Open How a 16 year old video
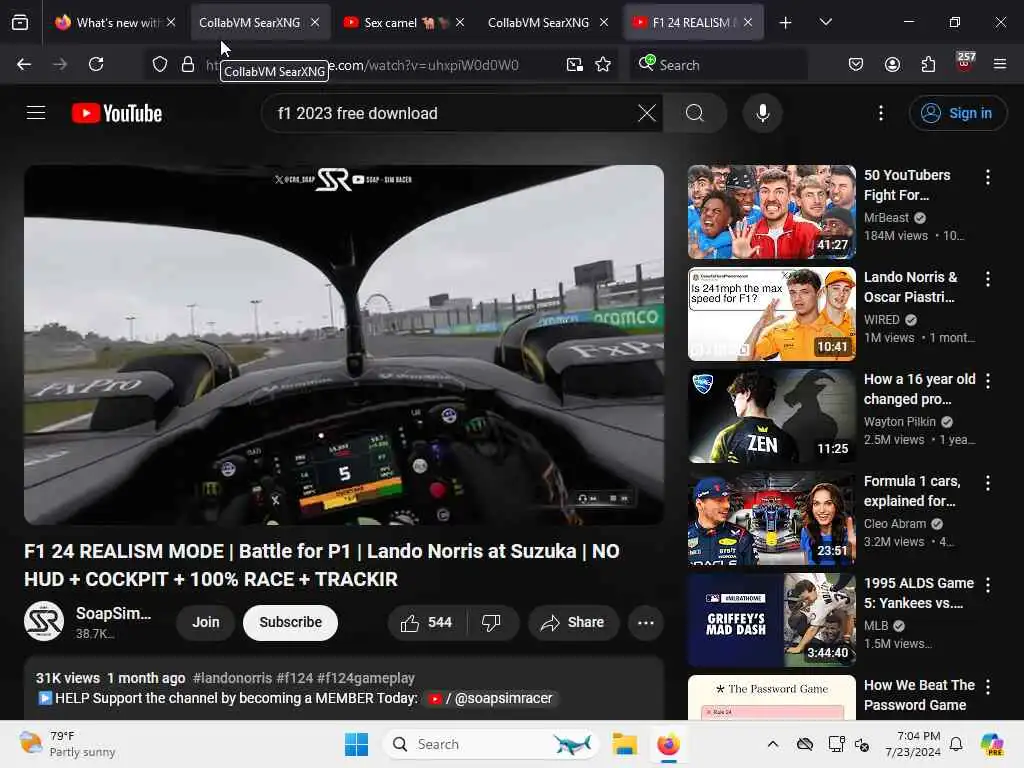 [x=920, y=389]
